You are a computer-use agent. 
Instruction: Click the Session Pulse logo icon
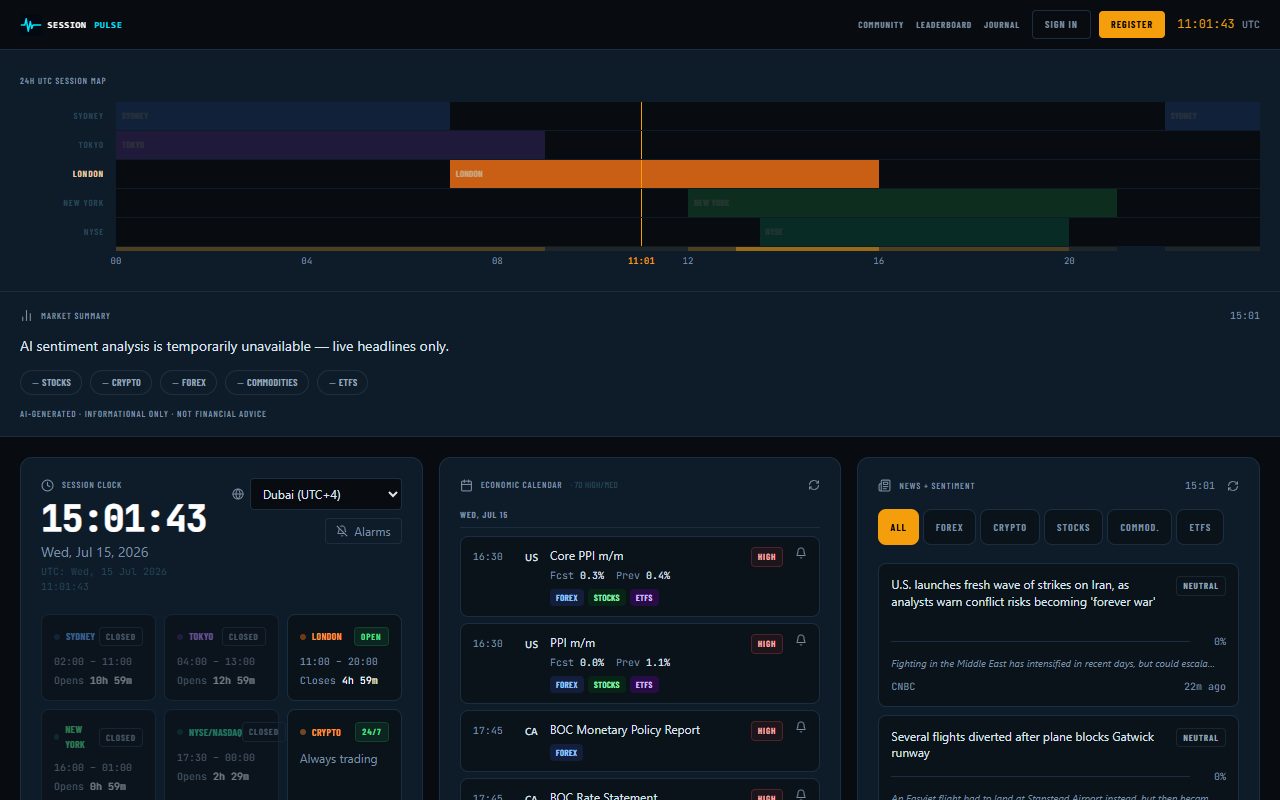[31, 25]
